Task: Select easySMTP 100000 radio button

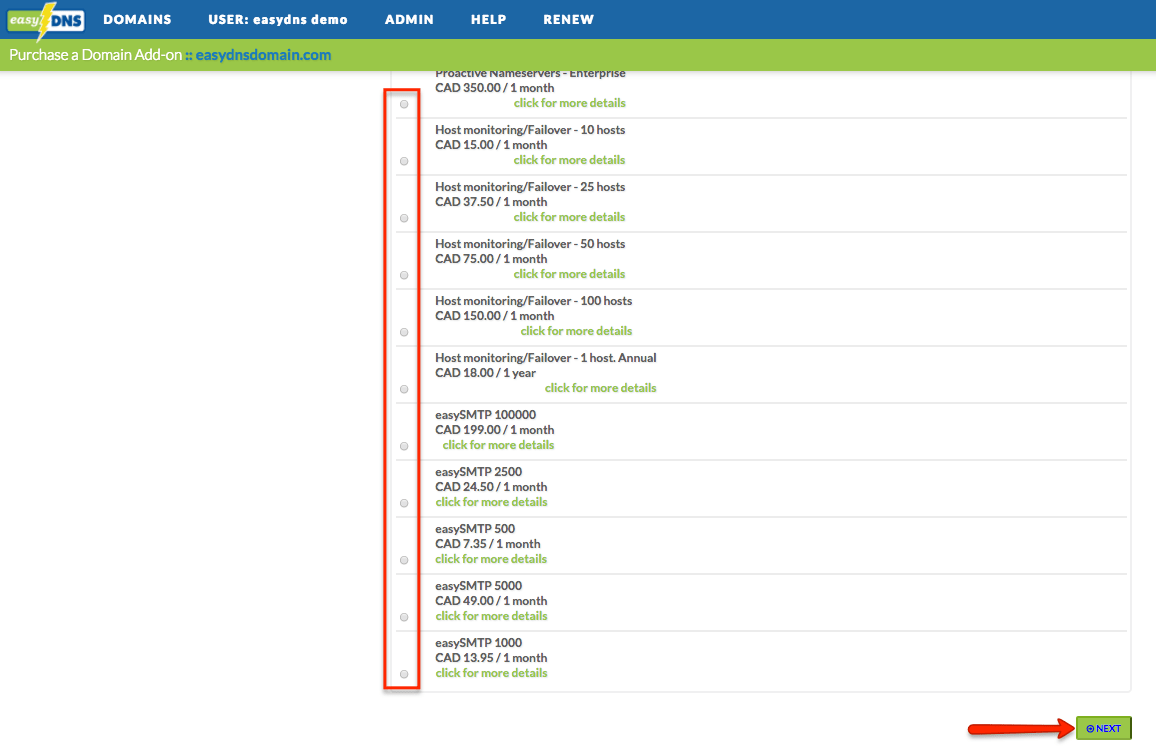Action: [x=404, y=446]
